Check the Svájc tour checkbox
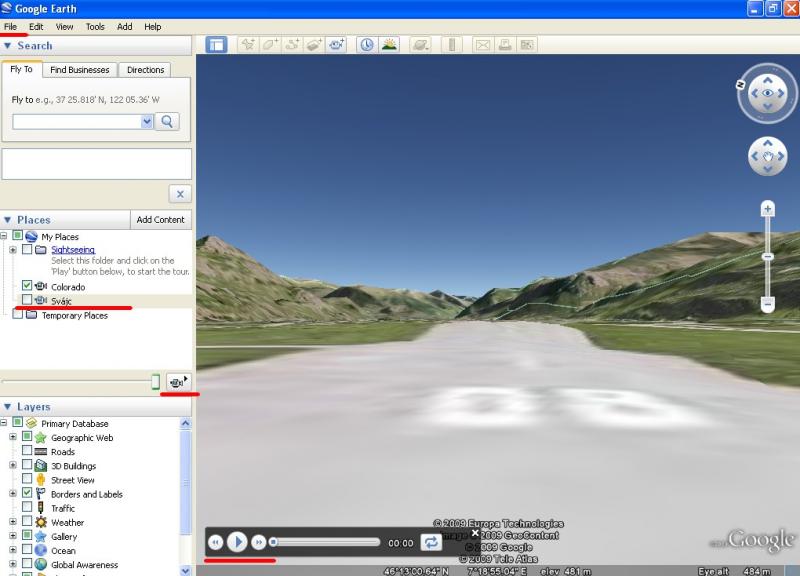The width and height of the screenshot is (800, 576). (27, 300)
